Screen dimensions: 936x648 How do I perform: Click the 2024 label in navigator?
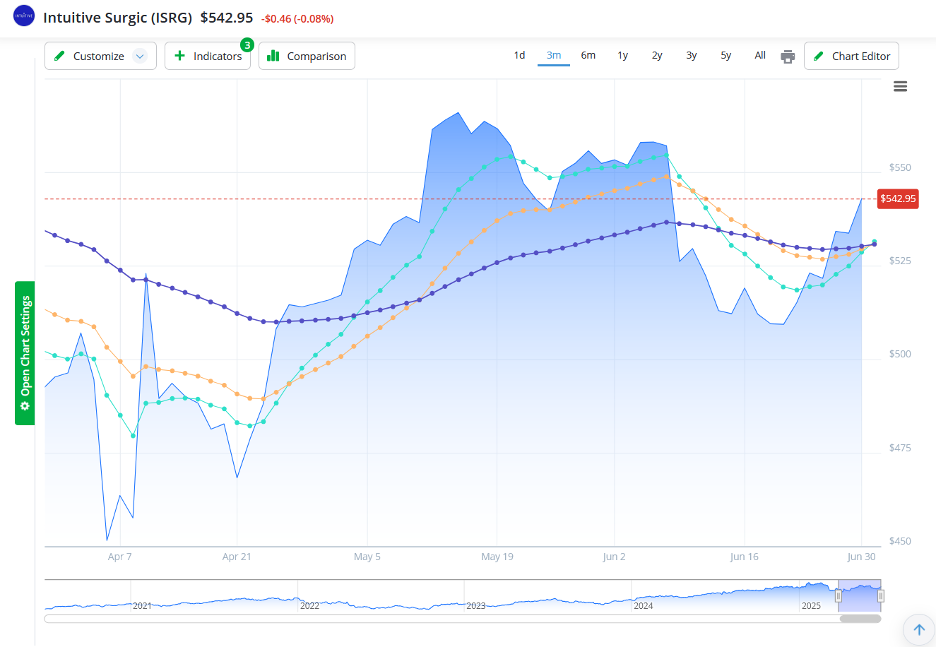(x=644, y=606)
